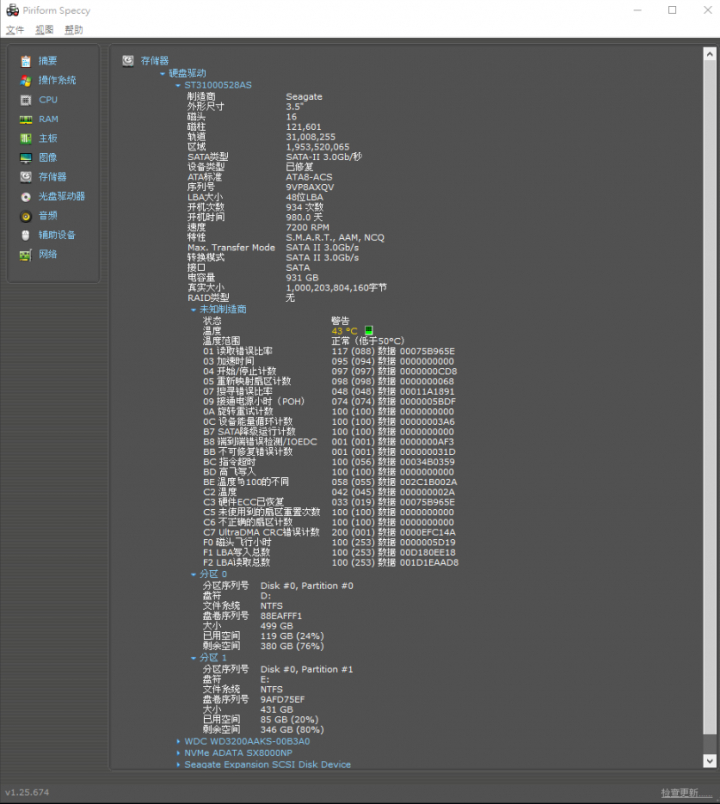Click the 警告 status value
Viewport: 720px width, 804px height.
[x=340, y=321]
